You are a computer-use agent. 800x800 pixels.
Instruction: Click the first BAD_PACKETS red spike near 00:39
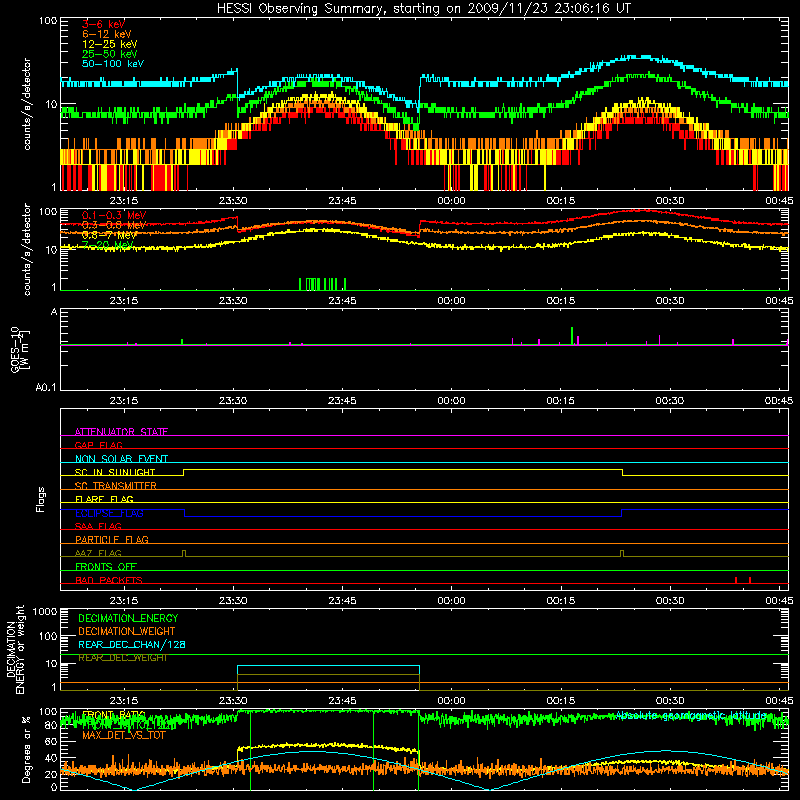click(736, 580)
